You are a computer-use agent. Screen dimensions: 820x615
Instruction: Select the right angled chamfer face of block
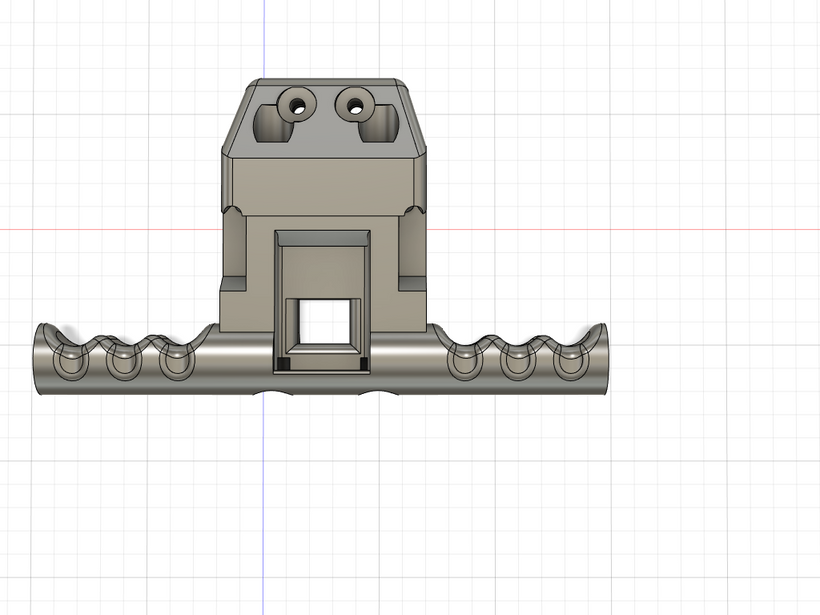[414, 120]
